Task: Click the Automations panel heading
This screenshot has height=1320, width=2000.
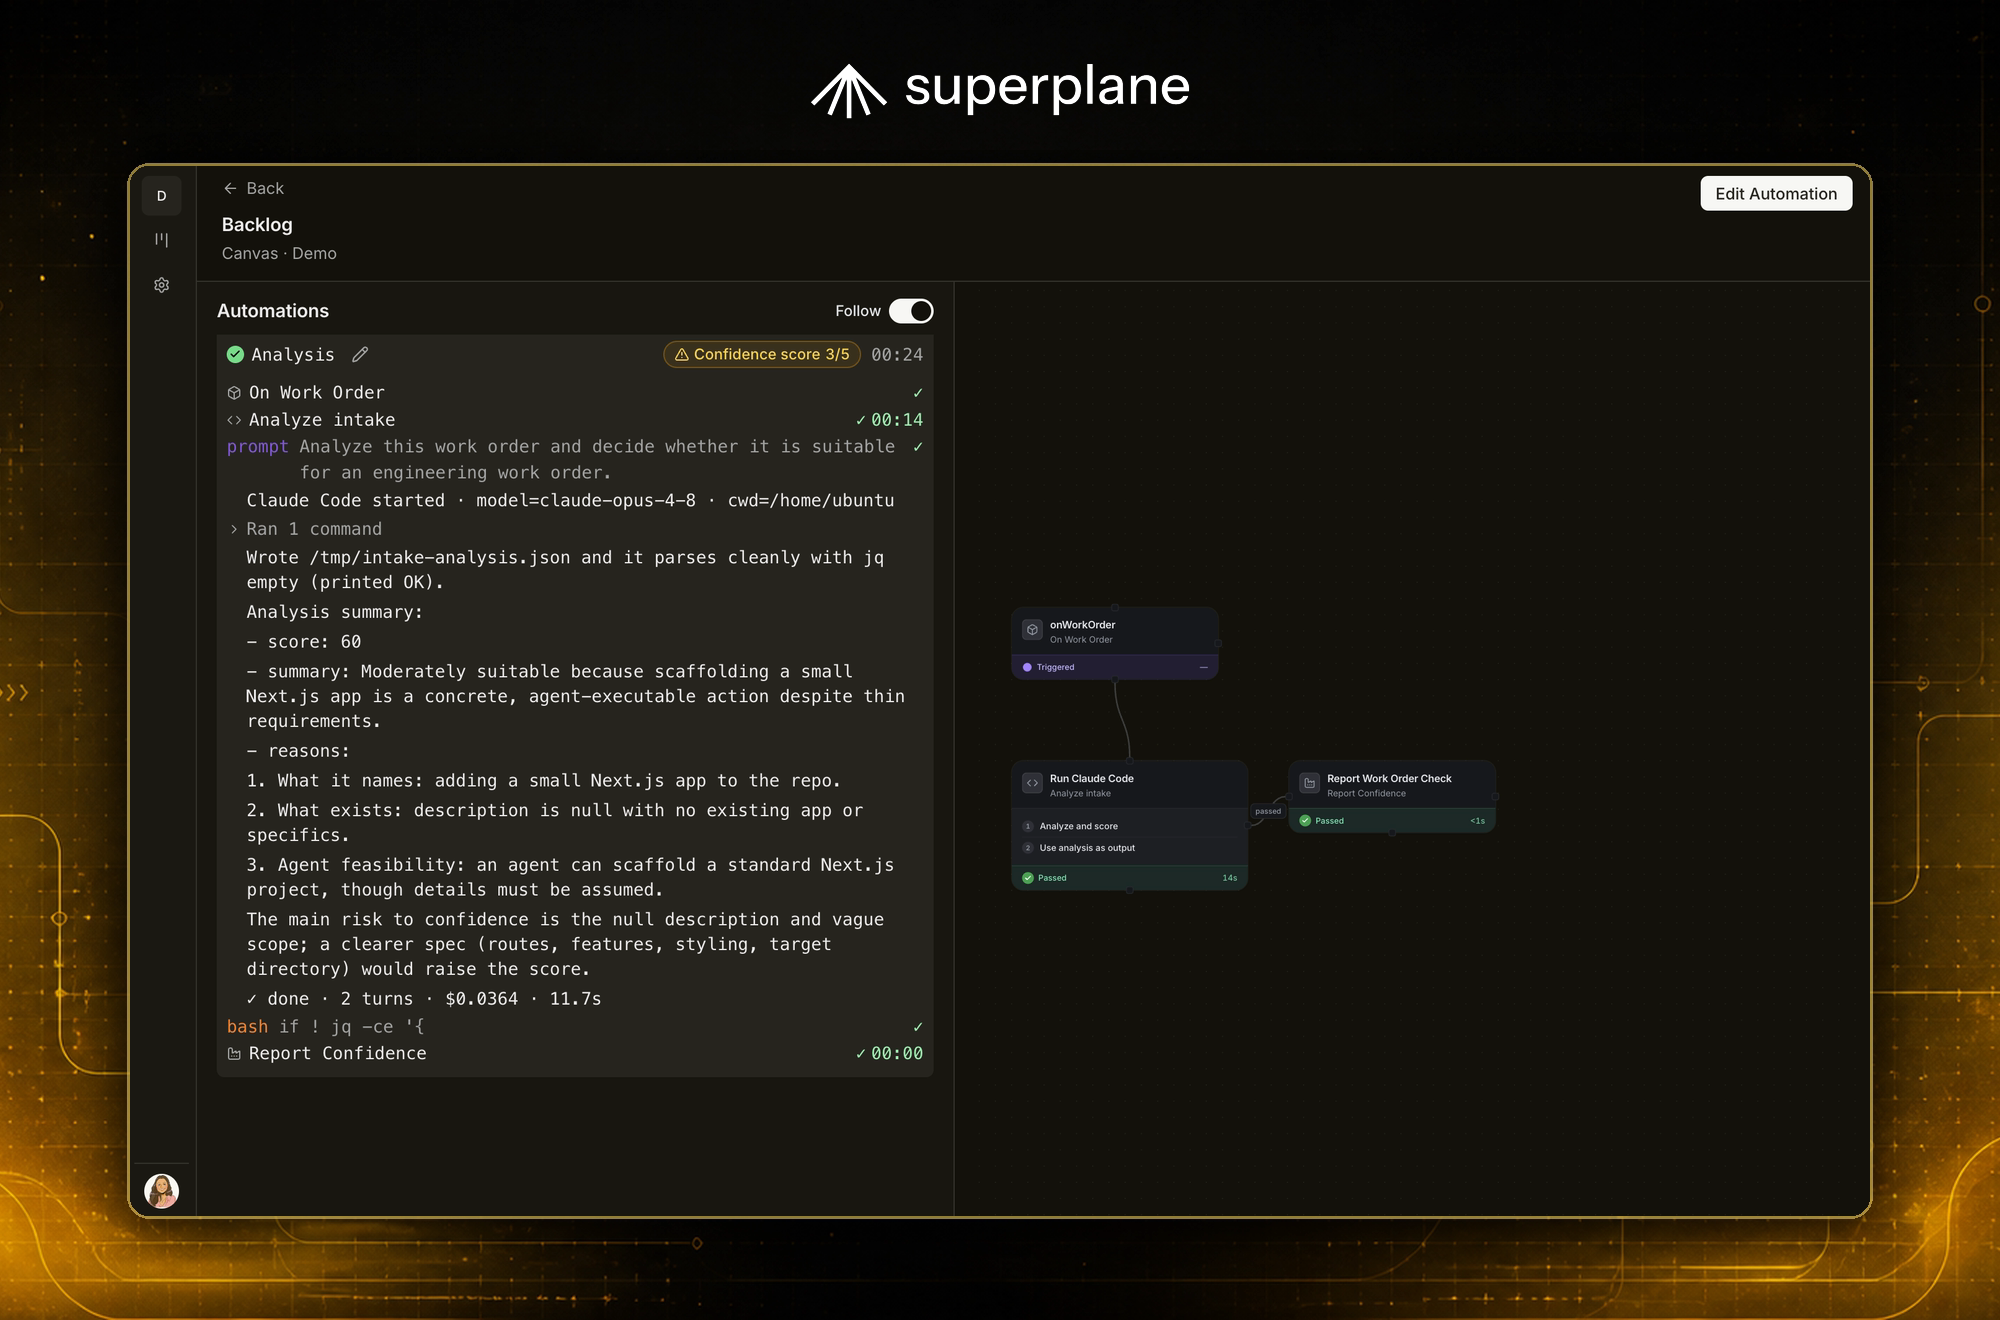Action: pos(273,311)
